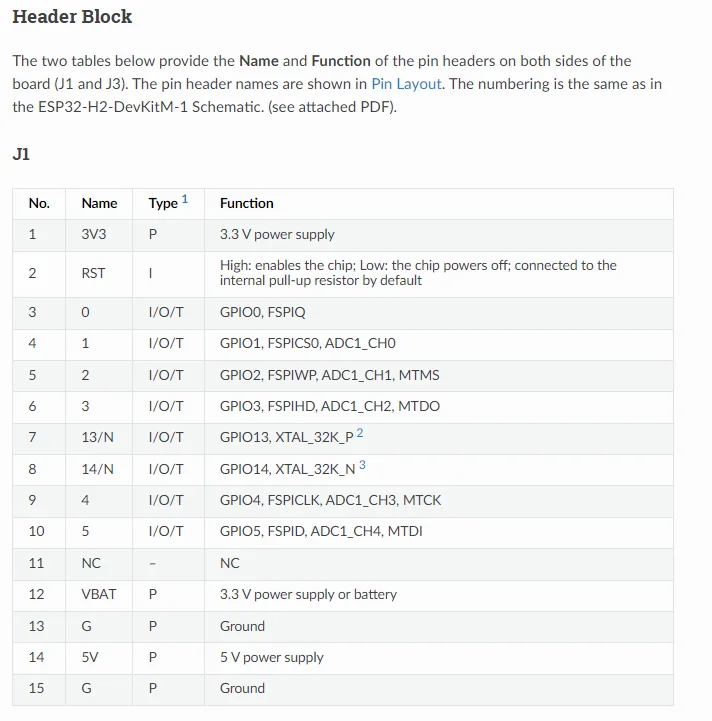Viewport: 712px width, 721px height.
Task: Select the Function column header
Action: 247,203
